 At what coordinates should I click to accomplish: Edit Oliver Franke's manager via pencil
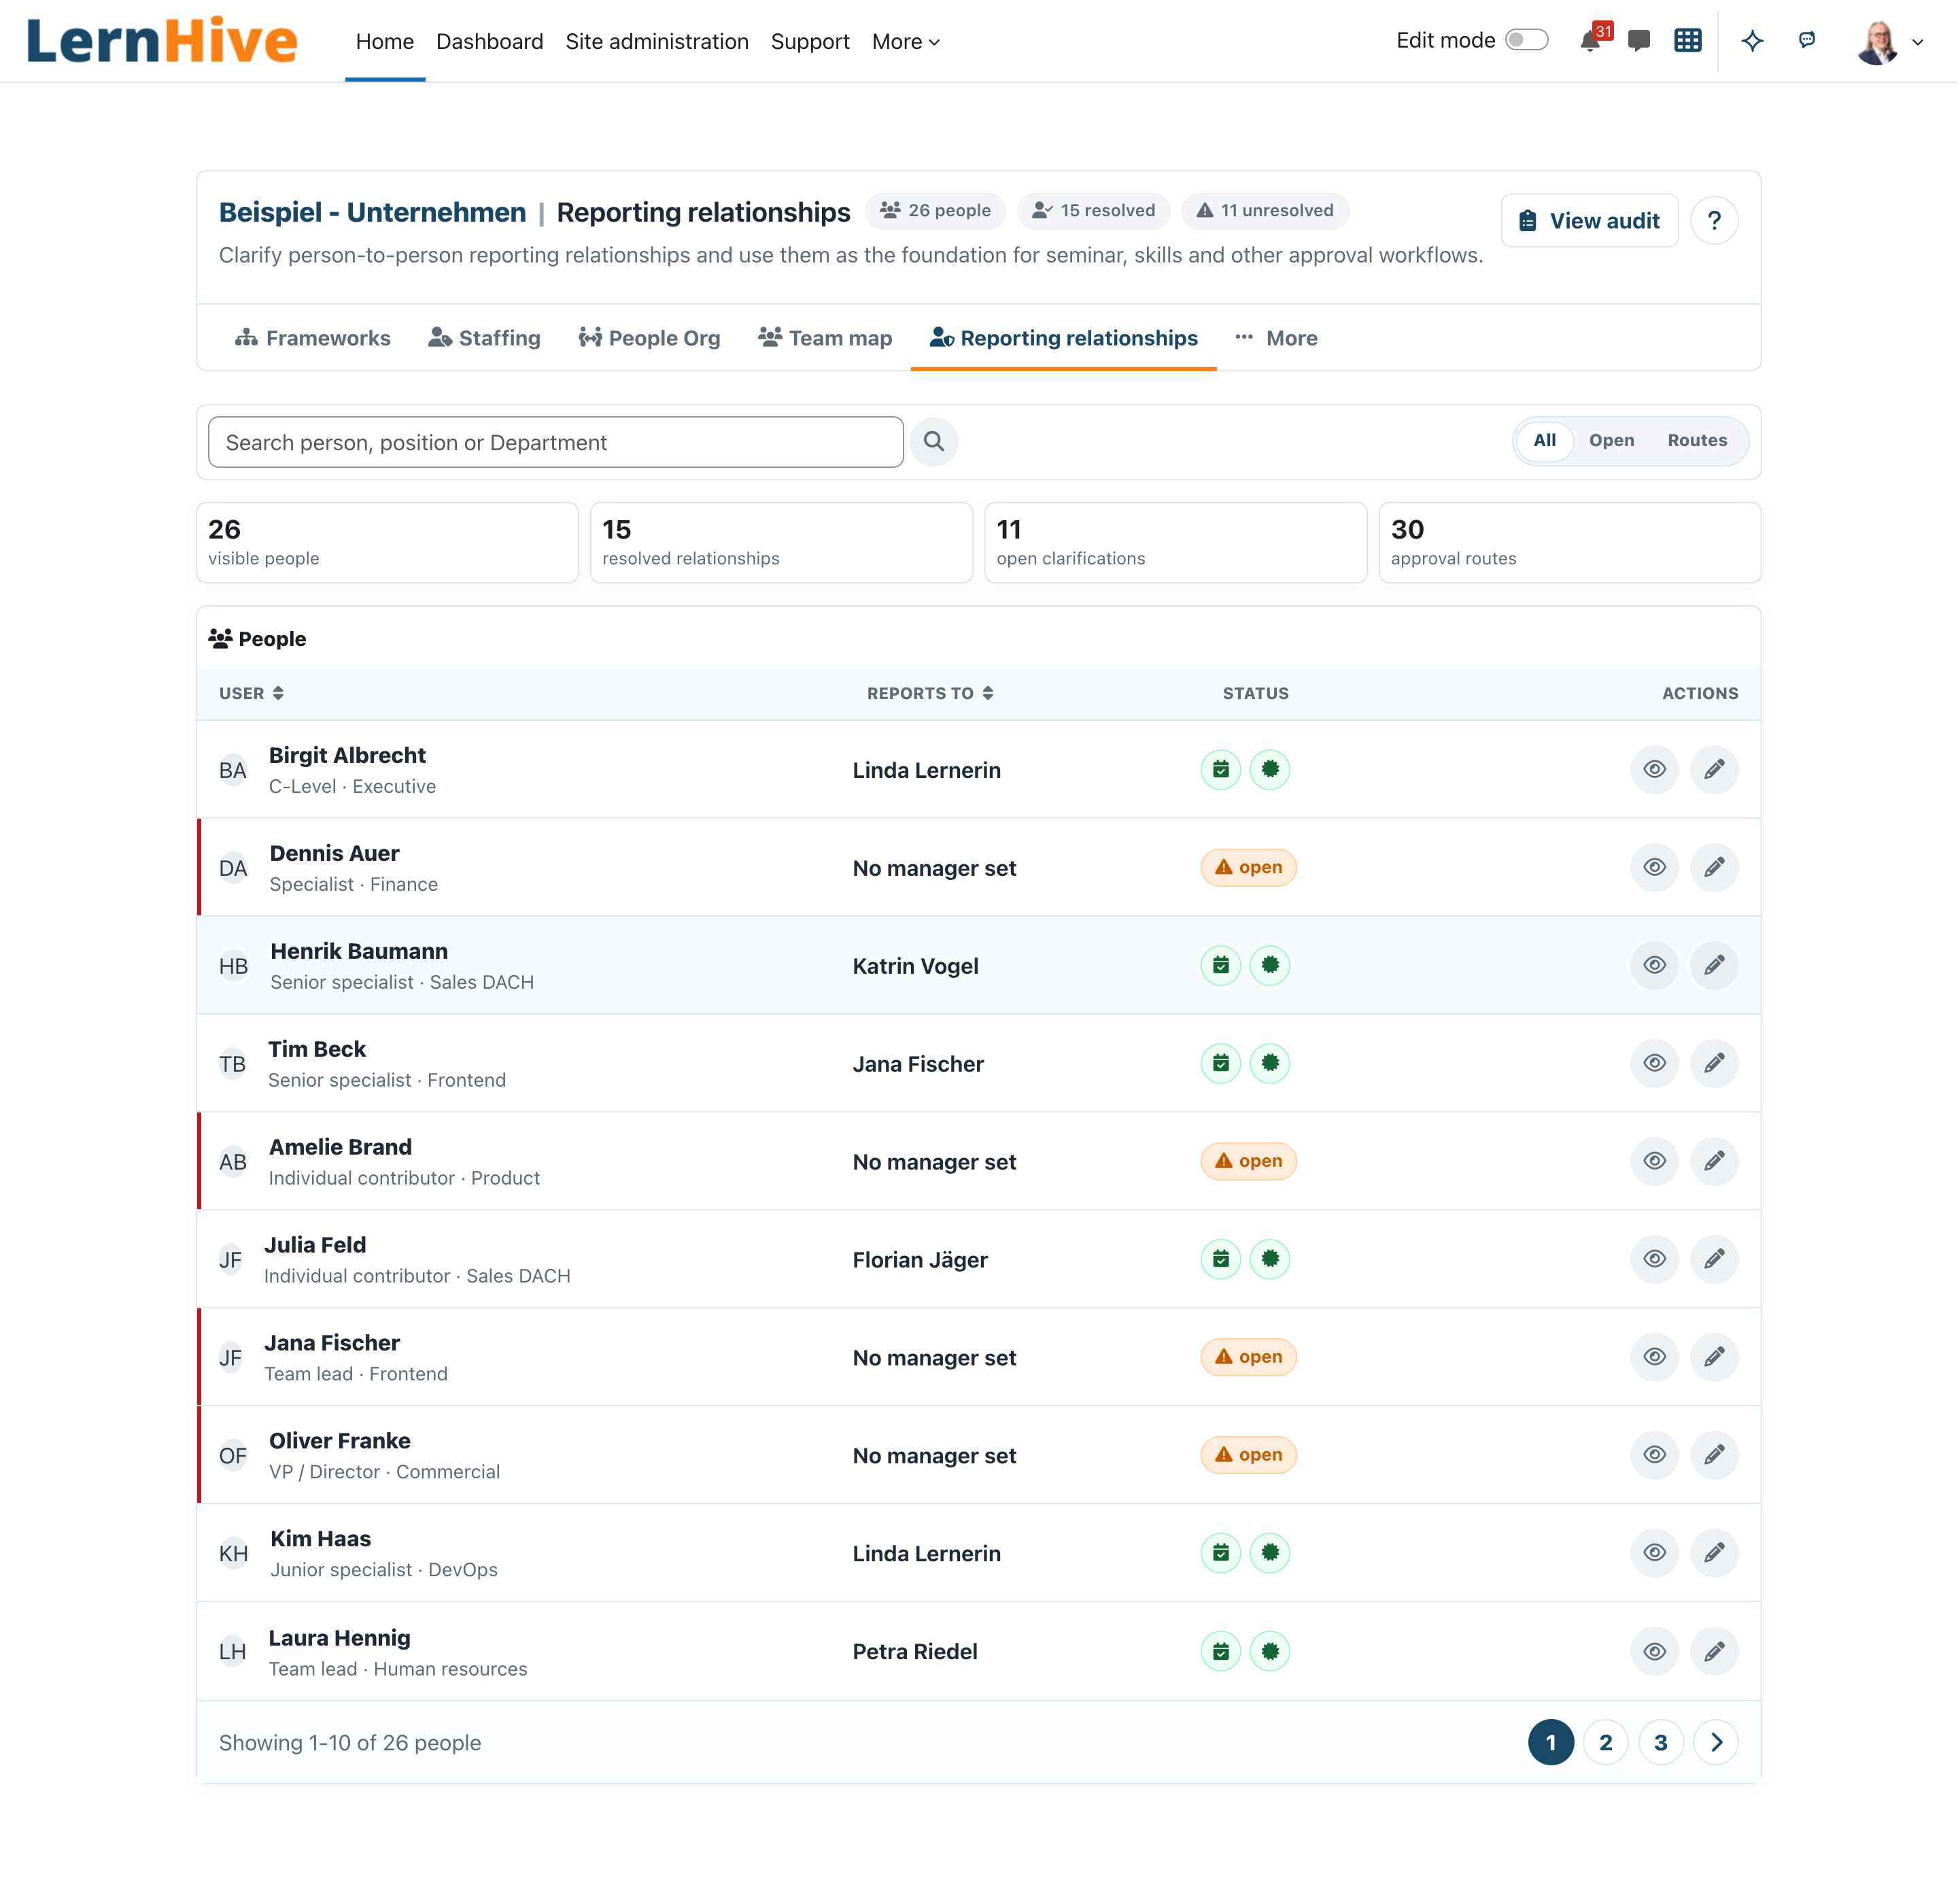coord(1713,1455)
